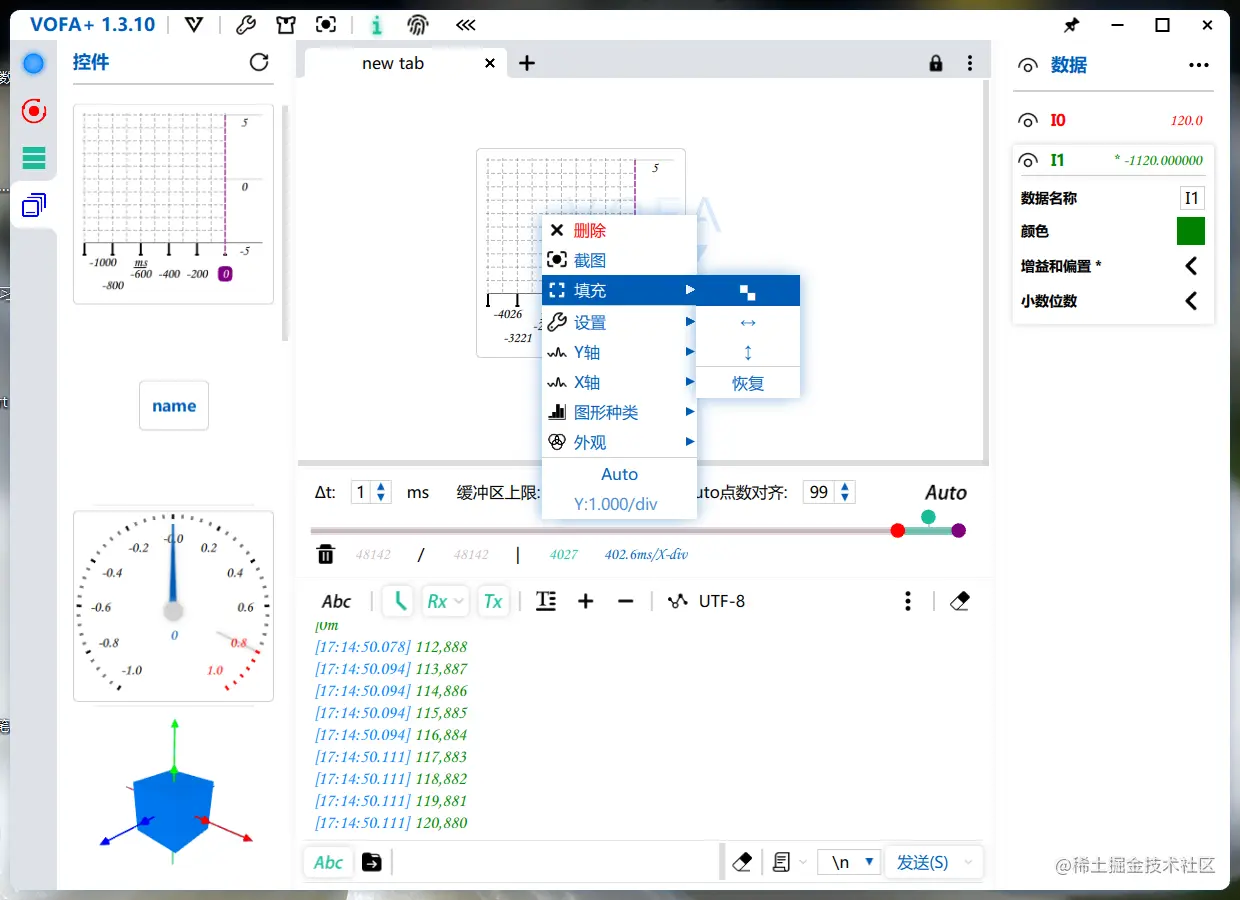Clear buffer using the trash can icon
This screenshot has width=1240, height=900.
pyautogui.click(x=325, y=553)
